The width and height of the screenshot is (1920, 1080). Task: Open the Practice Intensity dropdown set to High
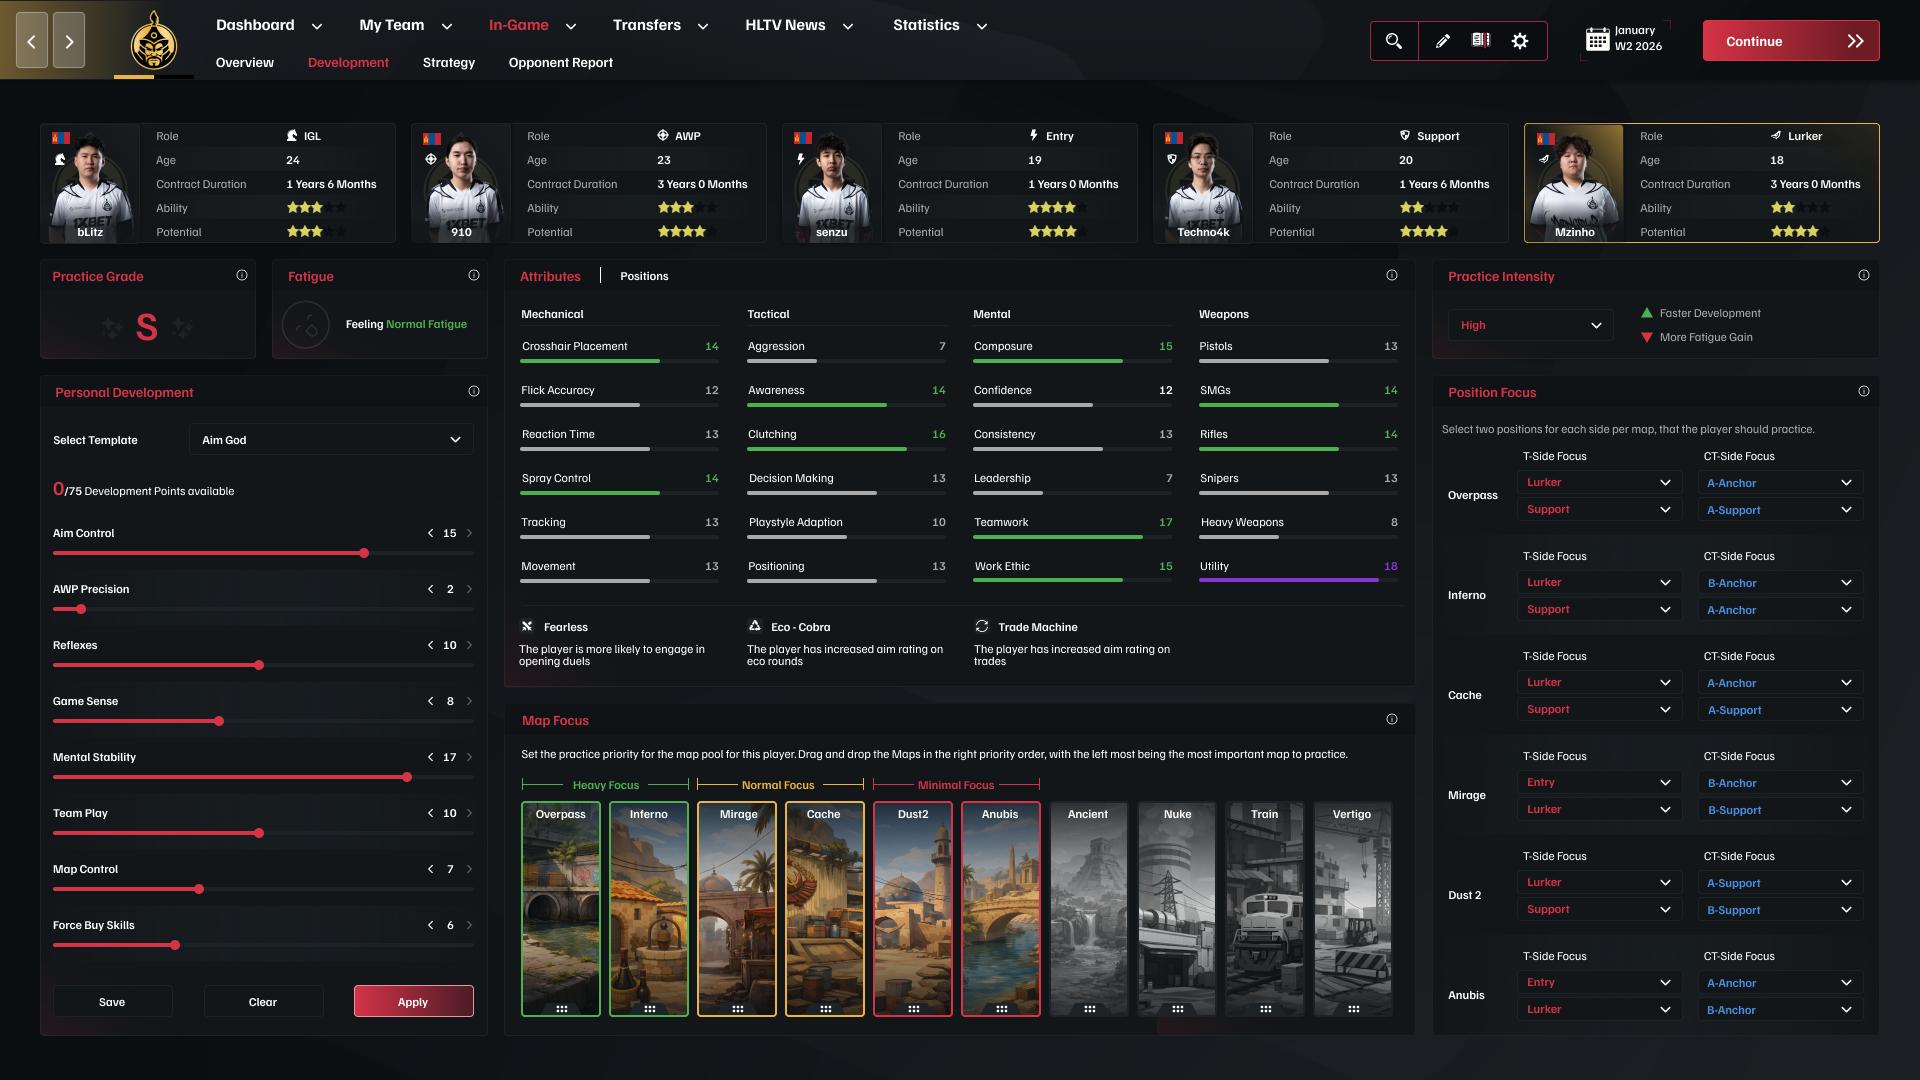tap(1530, 325)
